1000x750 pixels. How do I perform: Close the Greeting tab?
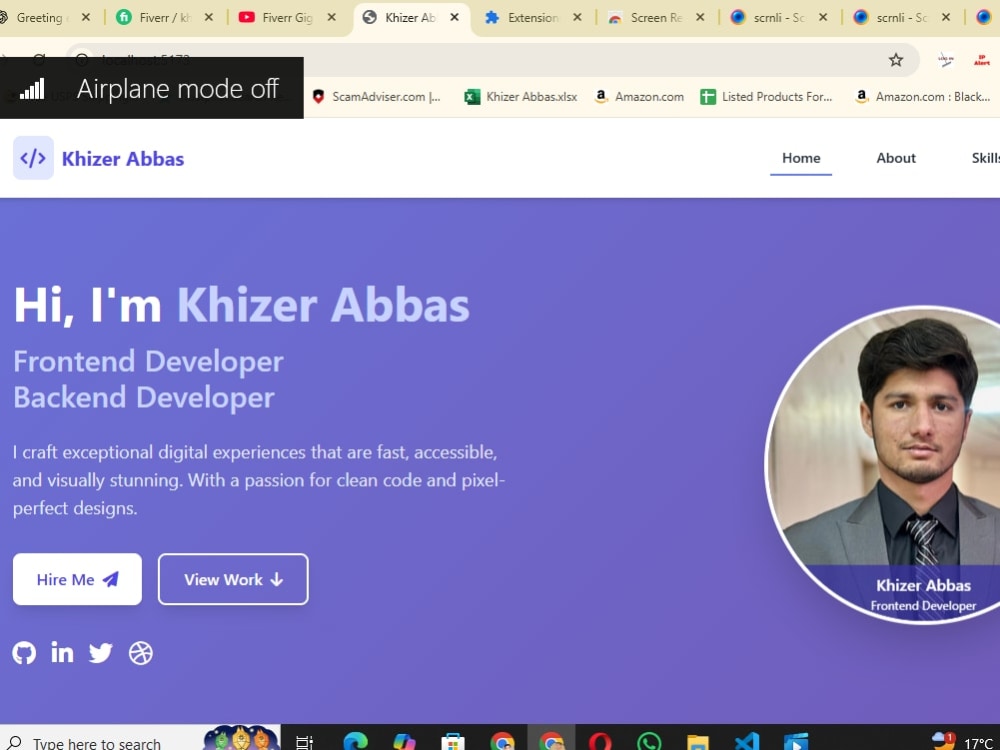(85, 17)
